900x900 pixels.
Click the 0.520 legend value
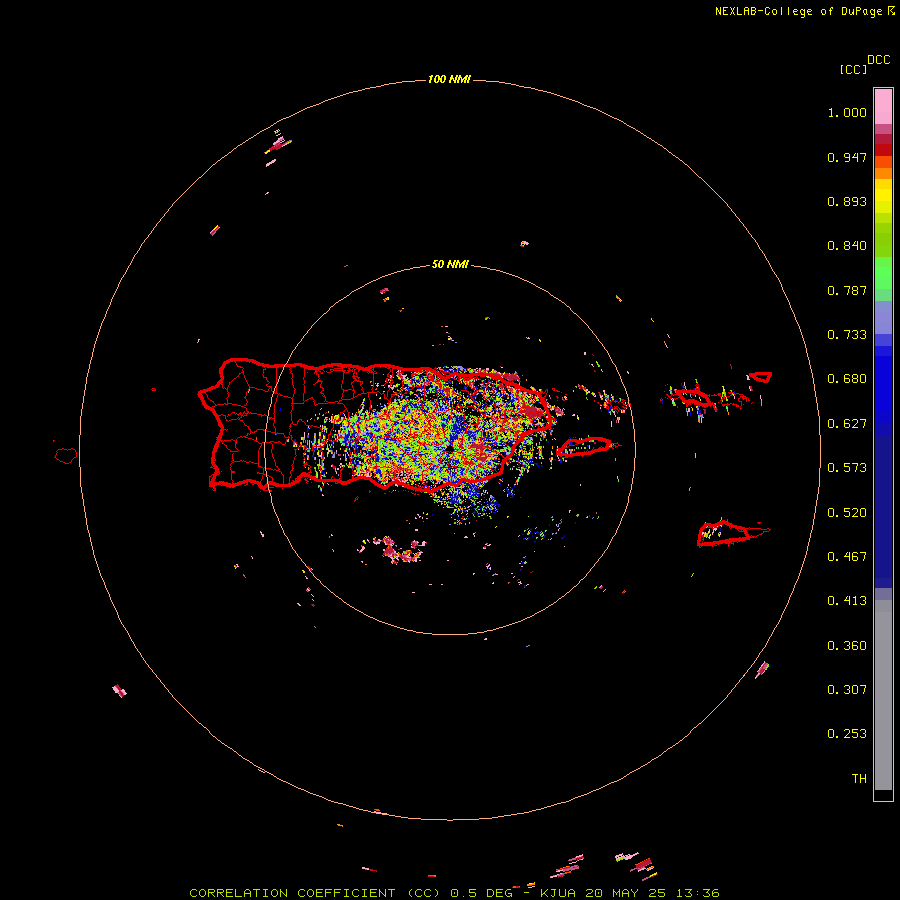click(847, 513)
